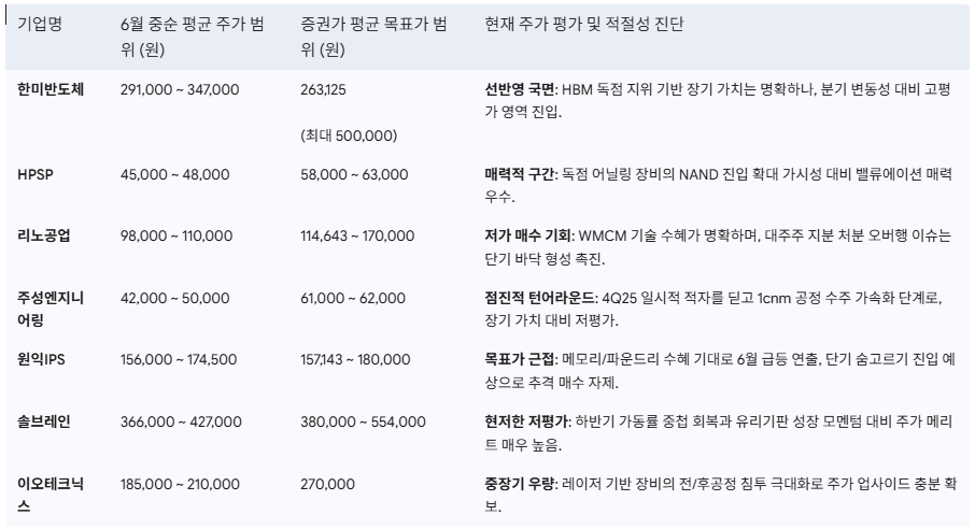This screenshot has width=975, height=529.
Task: Click the 현재 주가 평가 및 적절성 진단 header
Action: tap(584, 24)
